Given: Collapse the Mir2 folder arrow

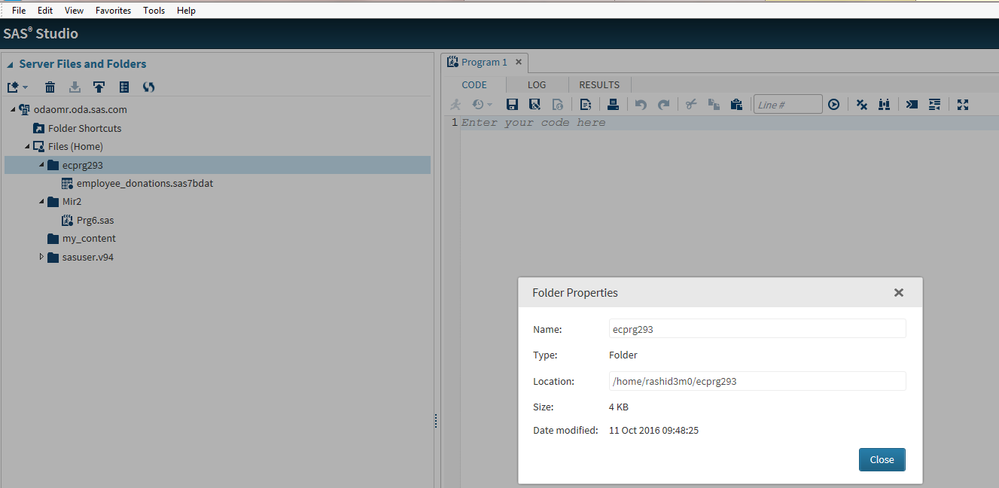Looking at the screenshot, I should pos(42,202).
